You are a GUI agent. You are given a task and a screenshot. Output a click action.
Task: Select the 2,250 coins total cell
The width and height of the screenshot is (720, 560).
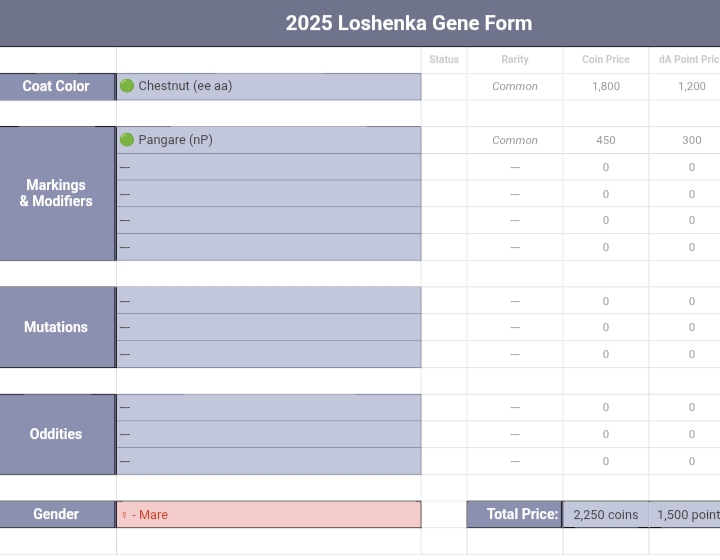605,515
